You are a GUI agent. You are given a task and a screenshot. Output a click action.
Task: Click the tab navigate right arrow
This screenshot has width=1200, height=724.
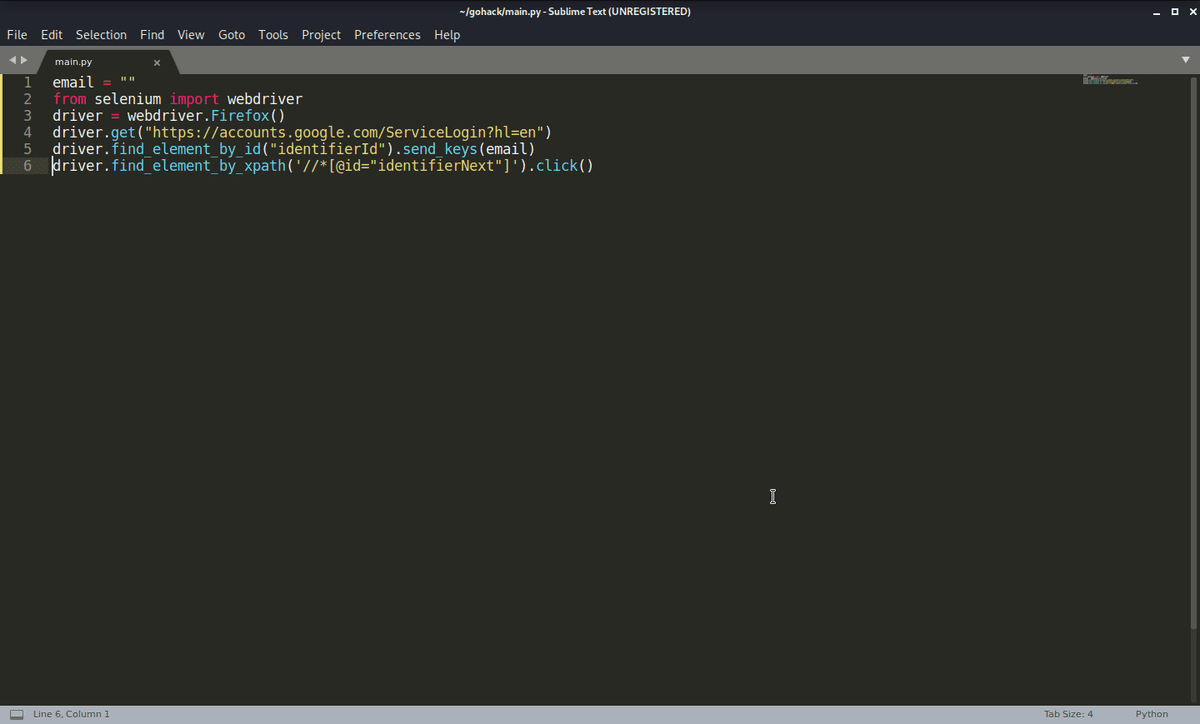pos(24,61)
